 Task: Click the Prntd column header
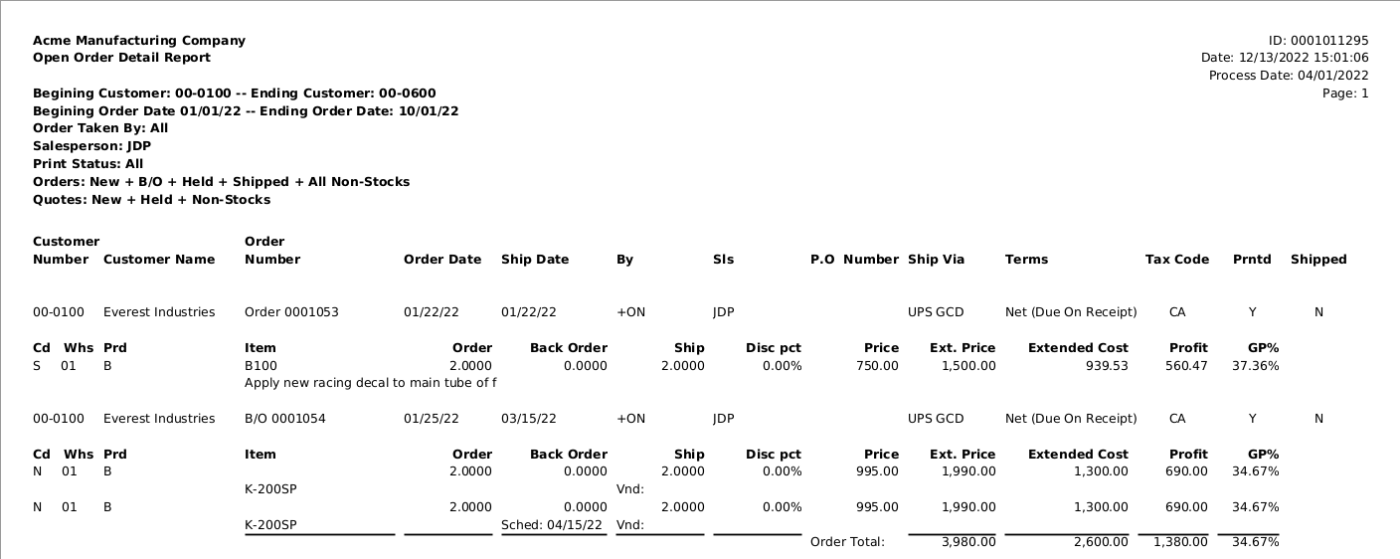pyautogui.click(x=1252, y=260)
